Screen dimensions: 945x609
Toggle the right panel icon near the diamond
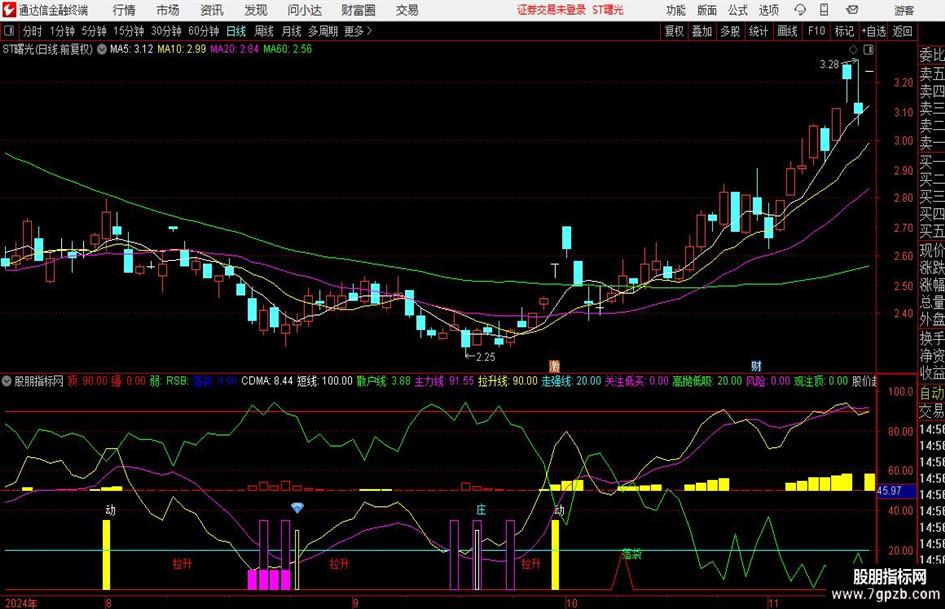pyautogui.click(x=868, y=49)
